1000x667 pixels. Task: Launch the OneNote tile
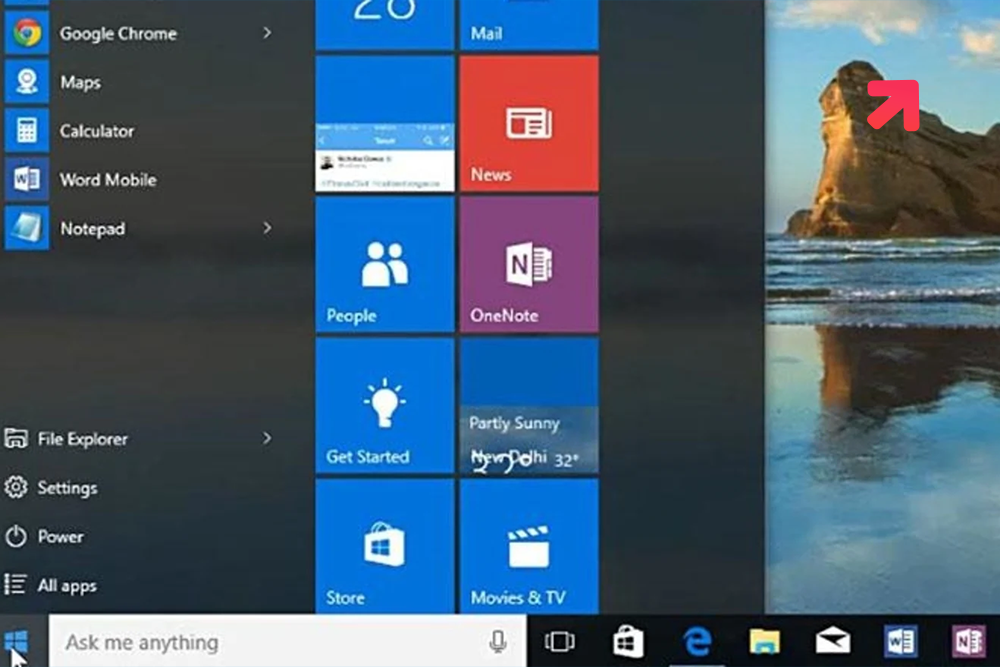point(529,265)
